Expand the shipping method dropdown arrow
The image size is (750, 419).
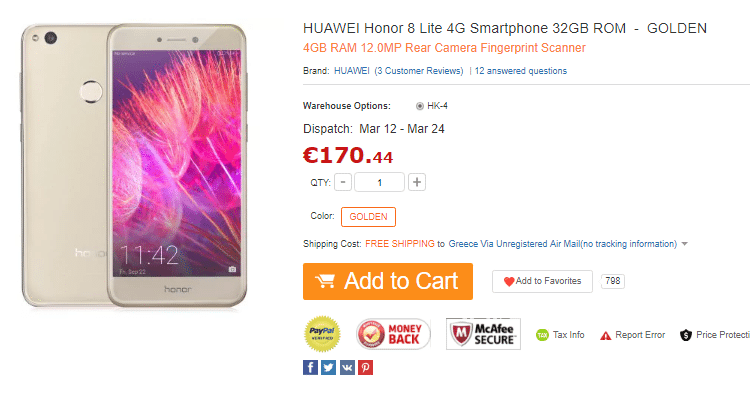pyautogui.click(x=684, y=244)
